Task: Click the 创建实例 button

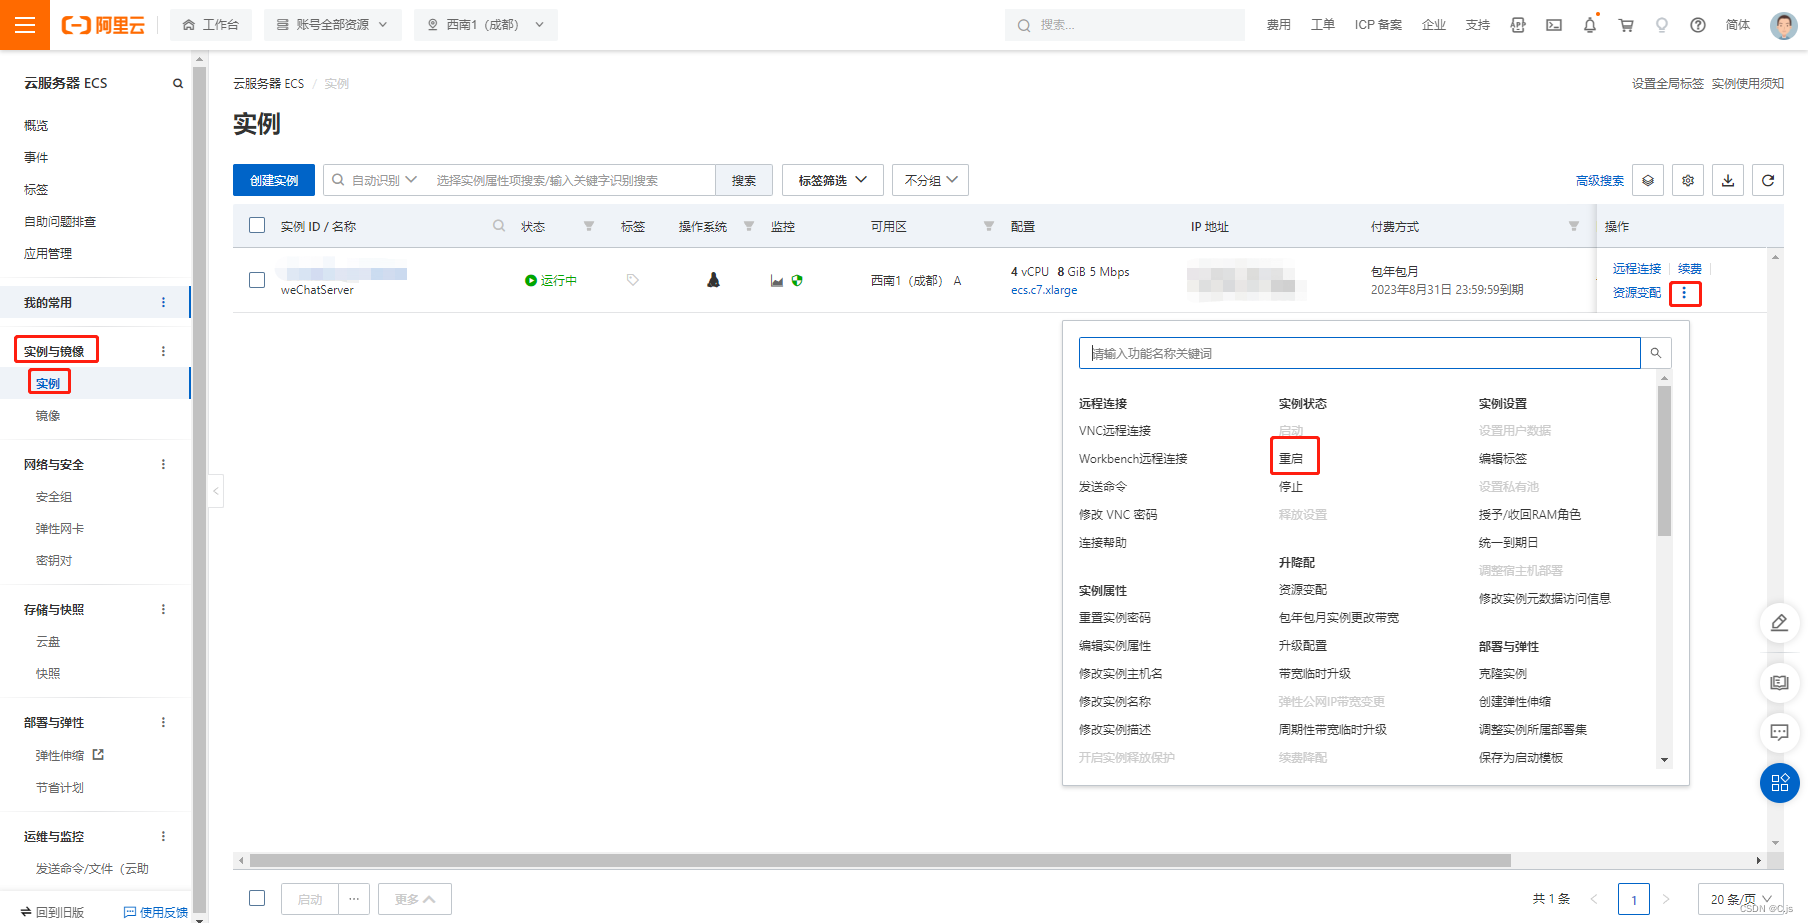Action: click(273, 180)
